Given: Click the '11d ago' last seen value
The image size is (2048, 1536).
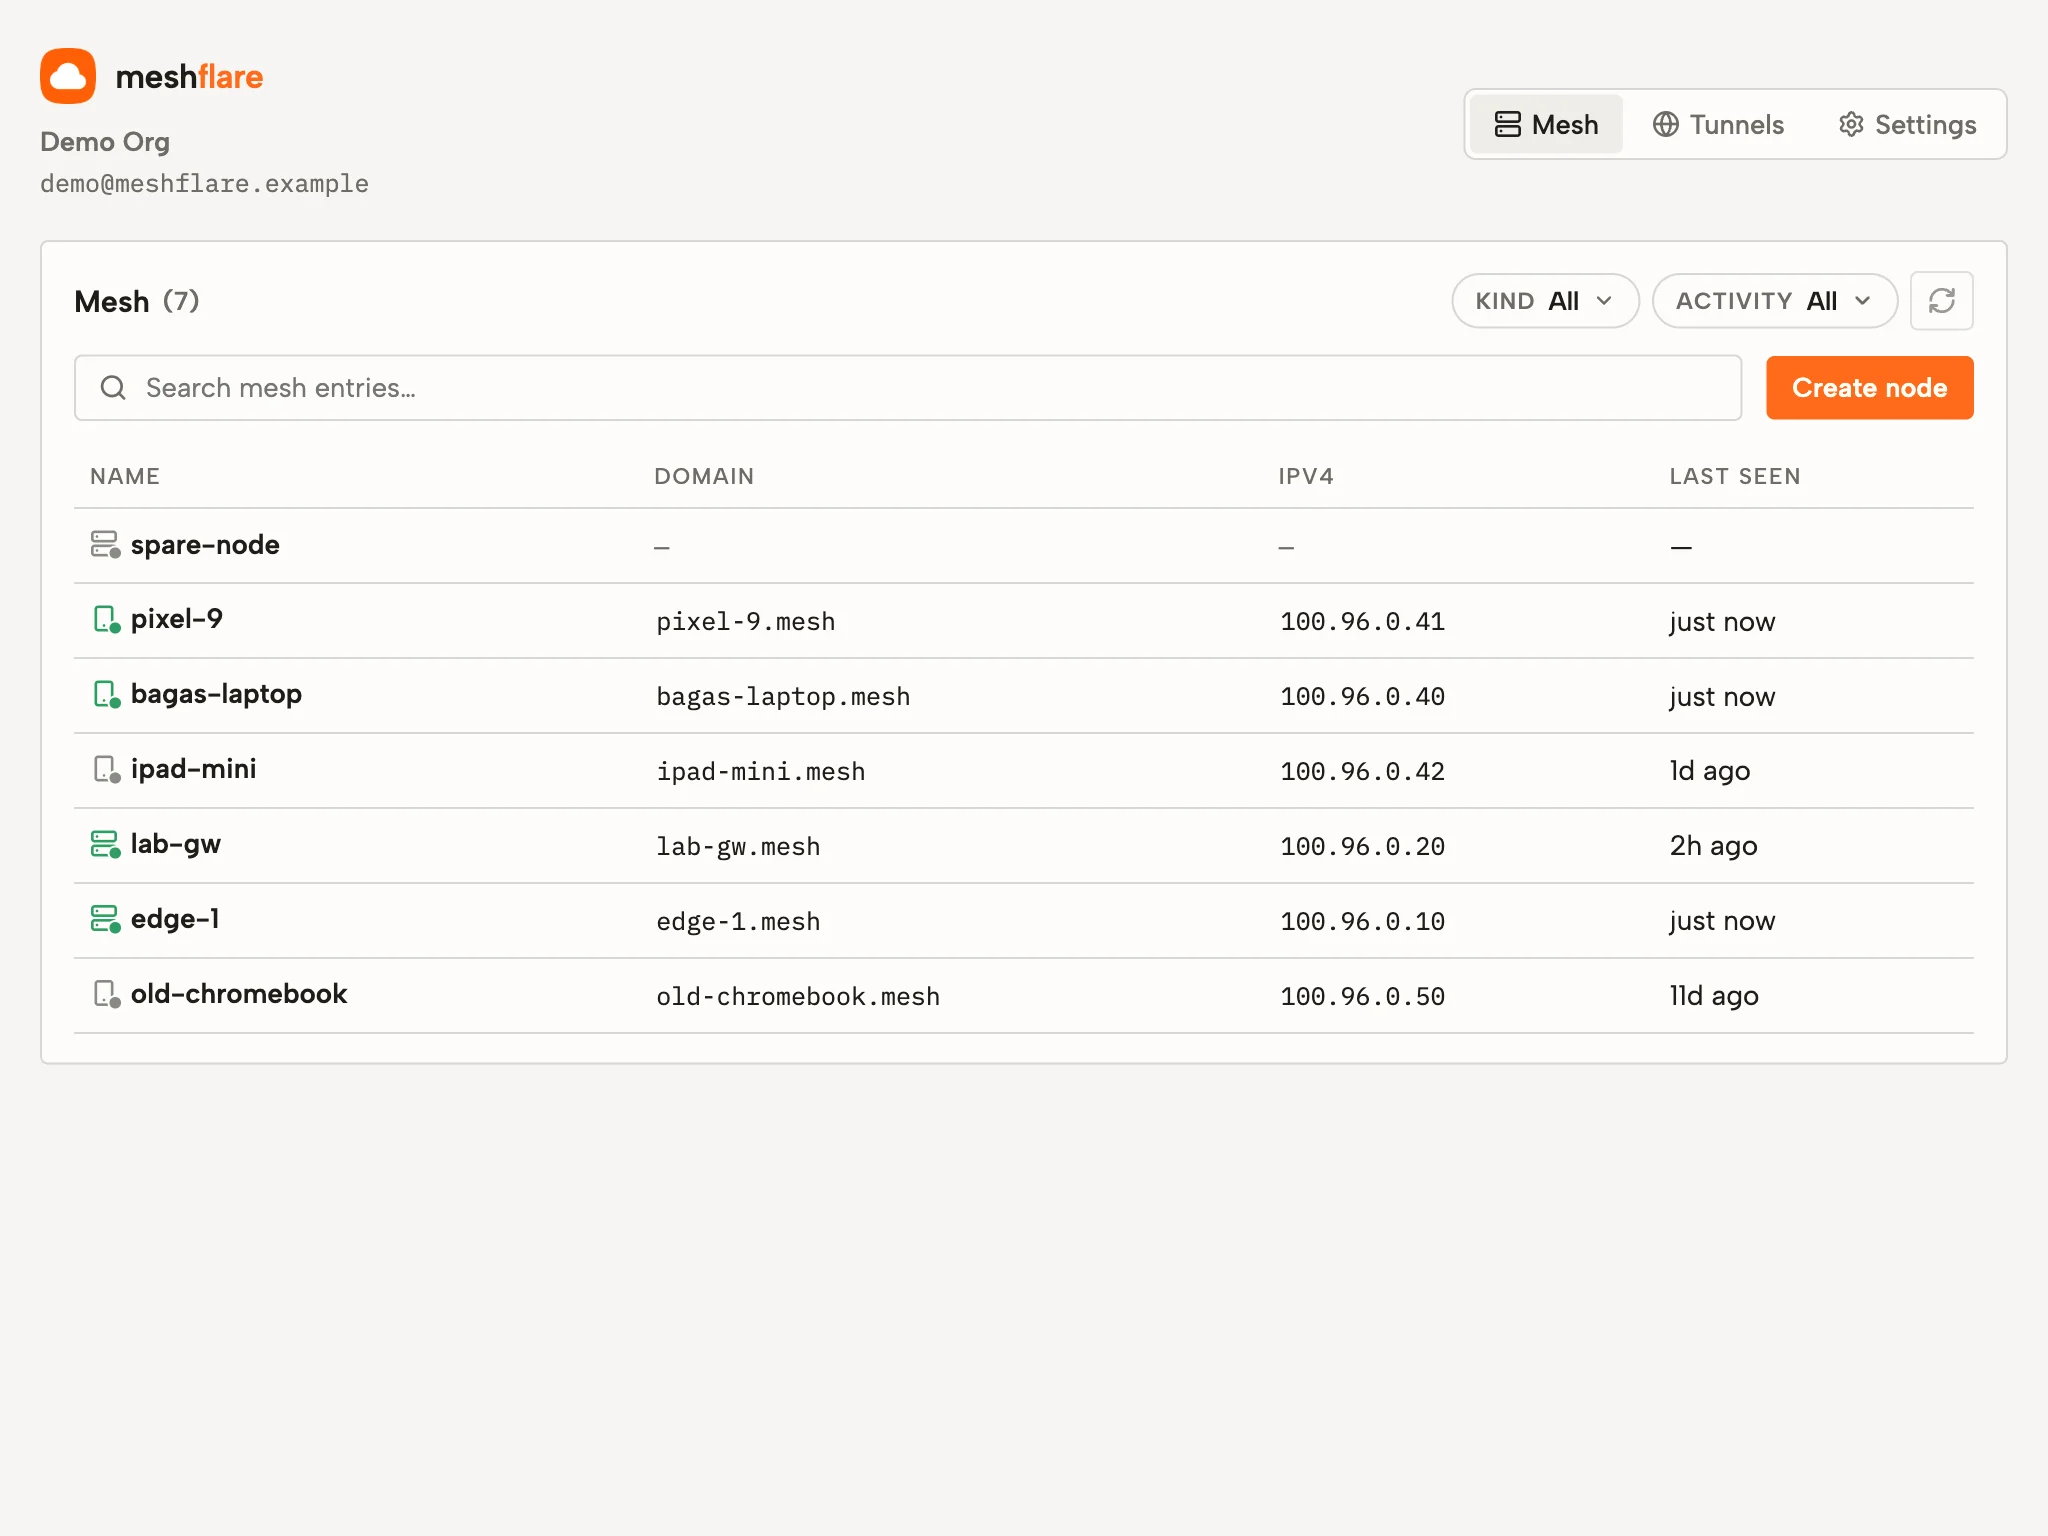Looking at the screenshot, I should (1714, 996).
